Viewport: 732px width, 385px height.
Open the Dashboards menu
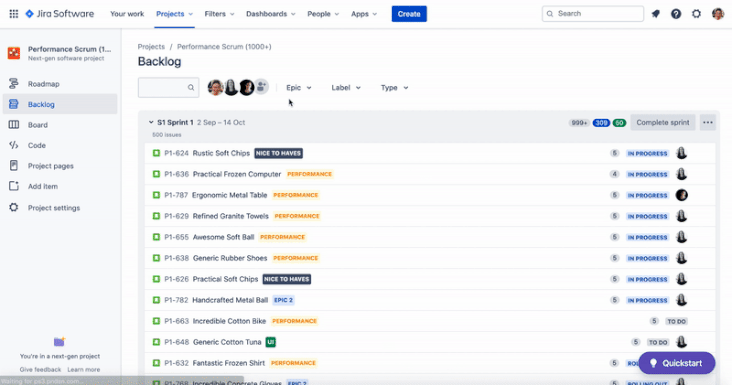pos(271,14)
